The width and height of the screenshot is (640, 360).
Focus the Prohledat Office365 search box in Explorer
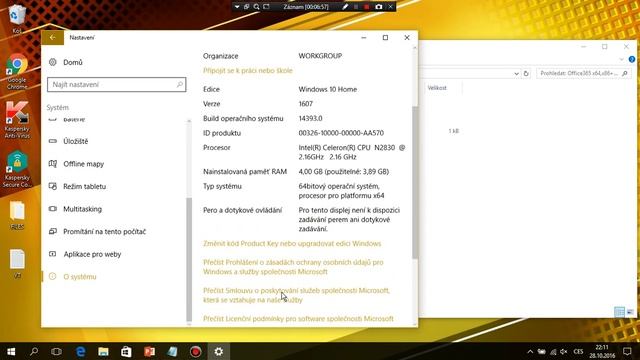point(584,73)
